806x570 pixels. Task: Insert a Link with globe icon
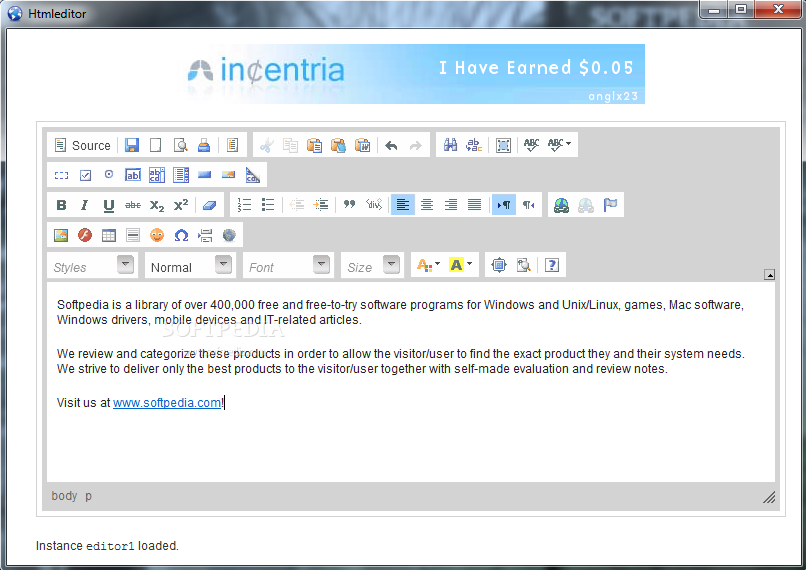pyautogui.click(x=561, y=205)
